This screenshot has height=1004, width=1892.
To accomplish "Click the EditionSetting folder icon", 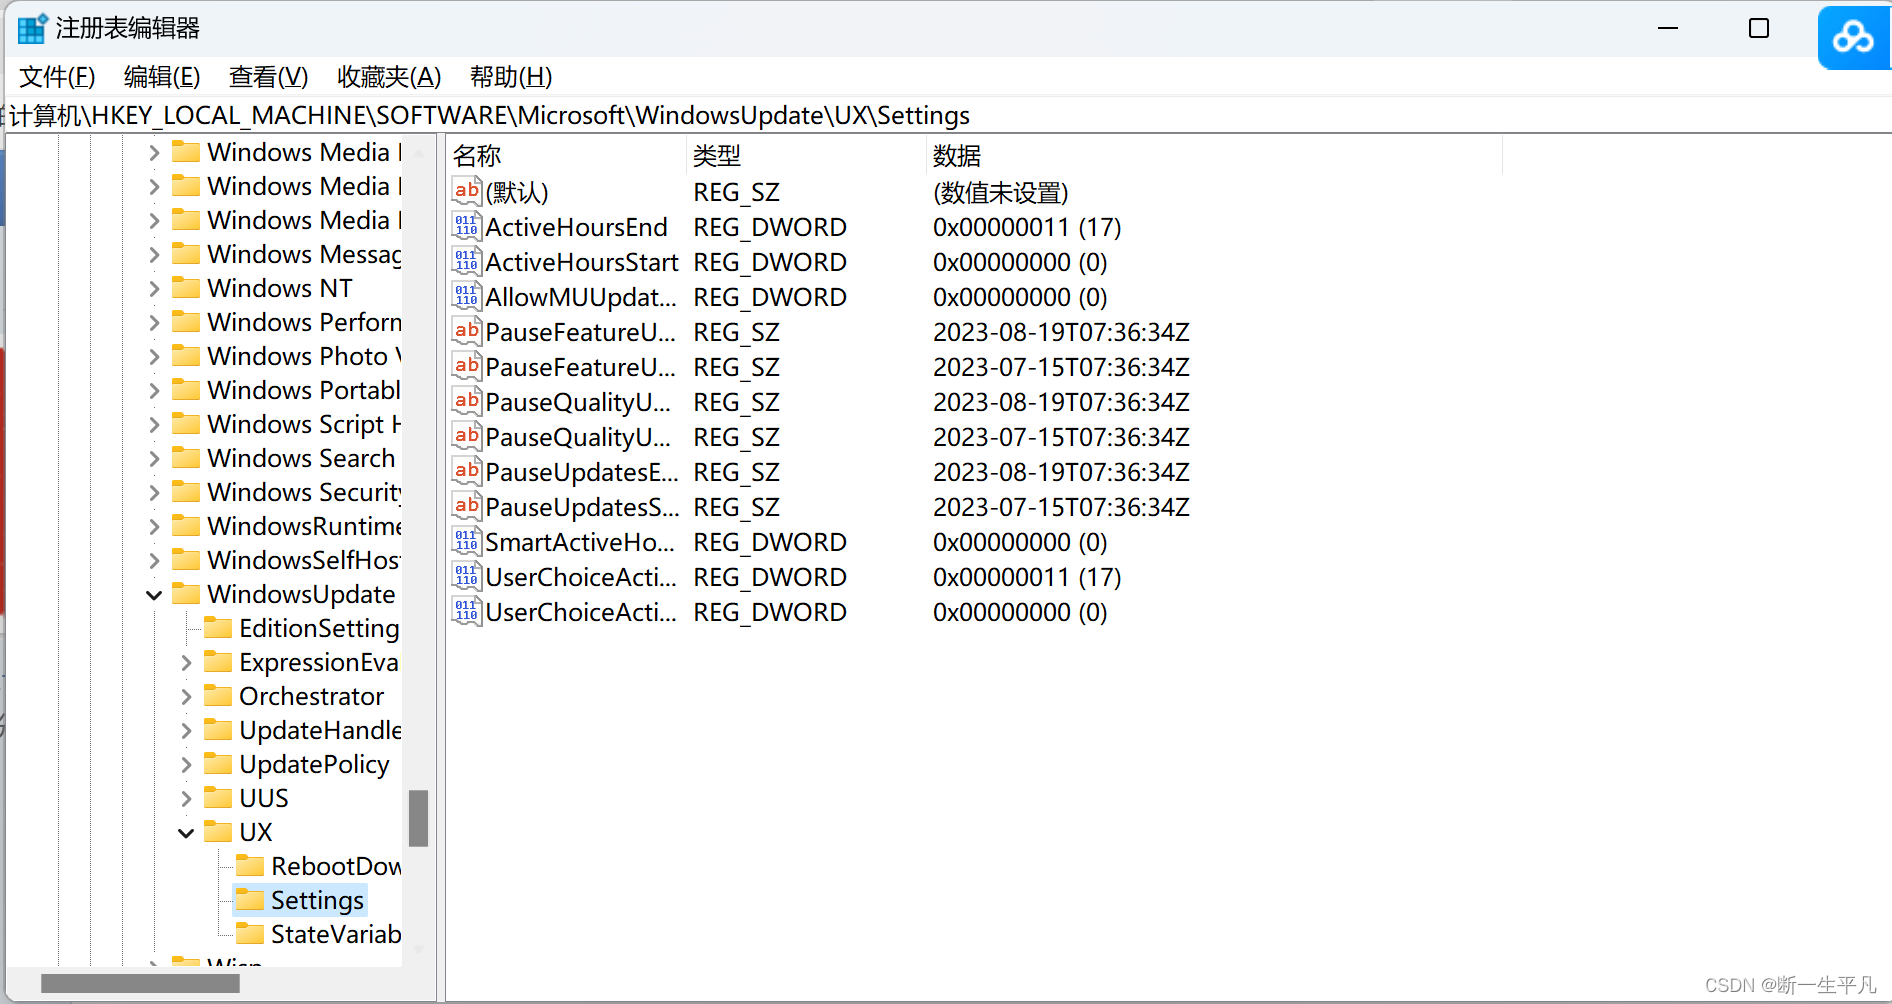I will pyautogui.click(x=218, y=628).
